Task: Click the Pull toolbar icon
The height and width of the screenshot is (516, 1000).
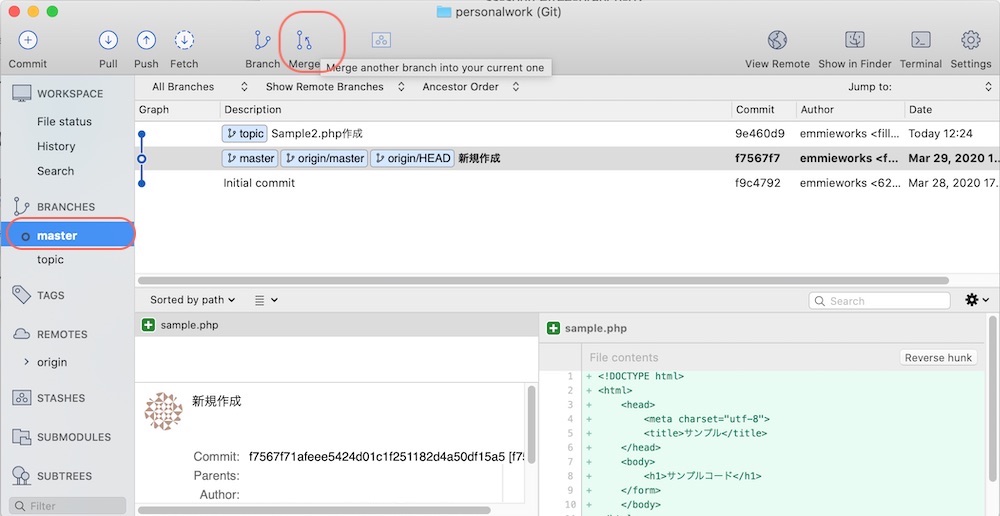Action: 108,40
